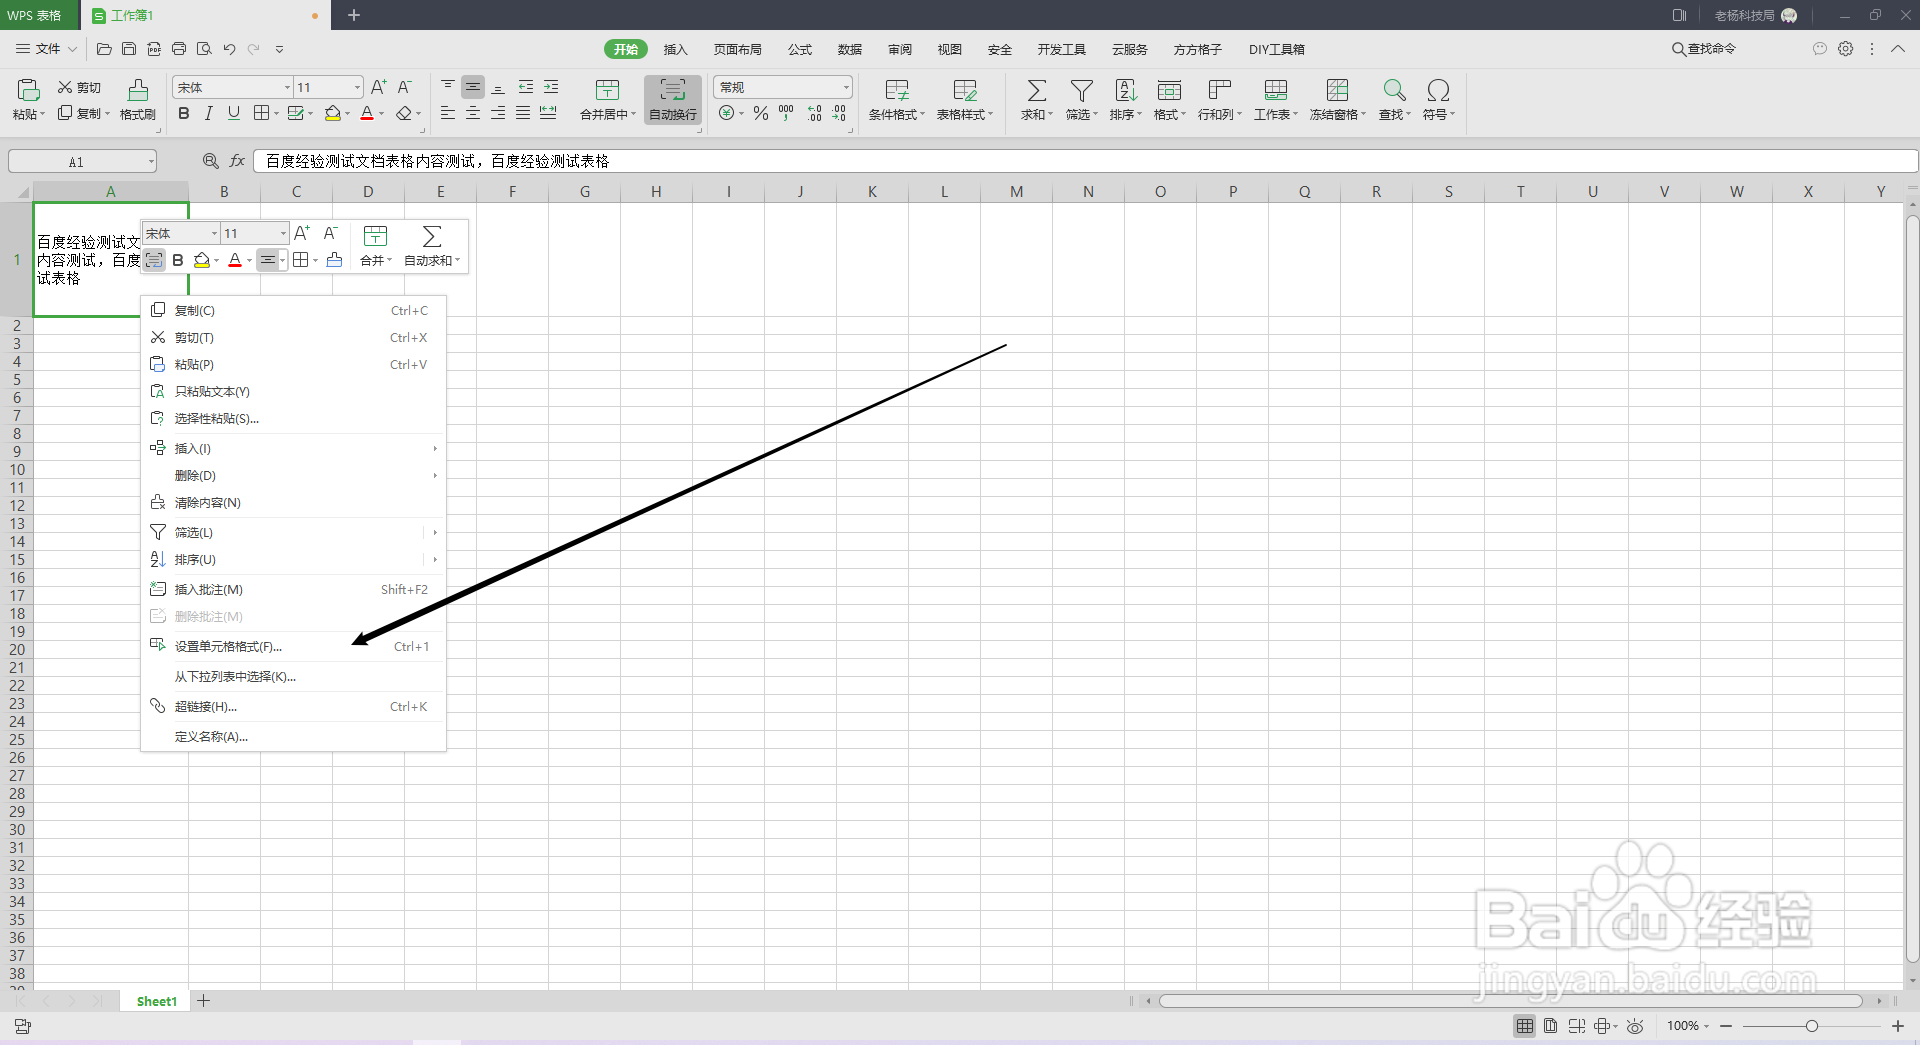Increase font size with the A+ icon
Screen dimensions: 1920x1045
pos(378,87)
